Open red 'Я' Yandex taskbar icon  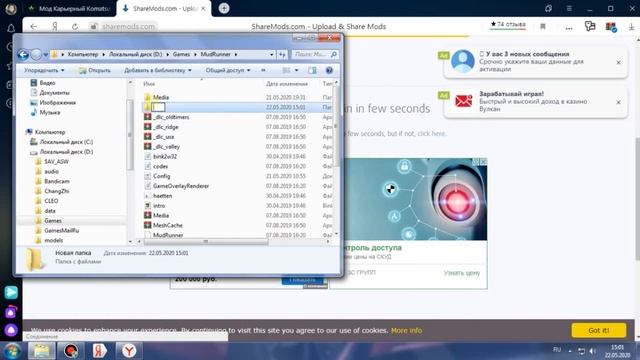pos(99,351)
